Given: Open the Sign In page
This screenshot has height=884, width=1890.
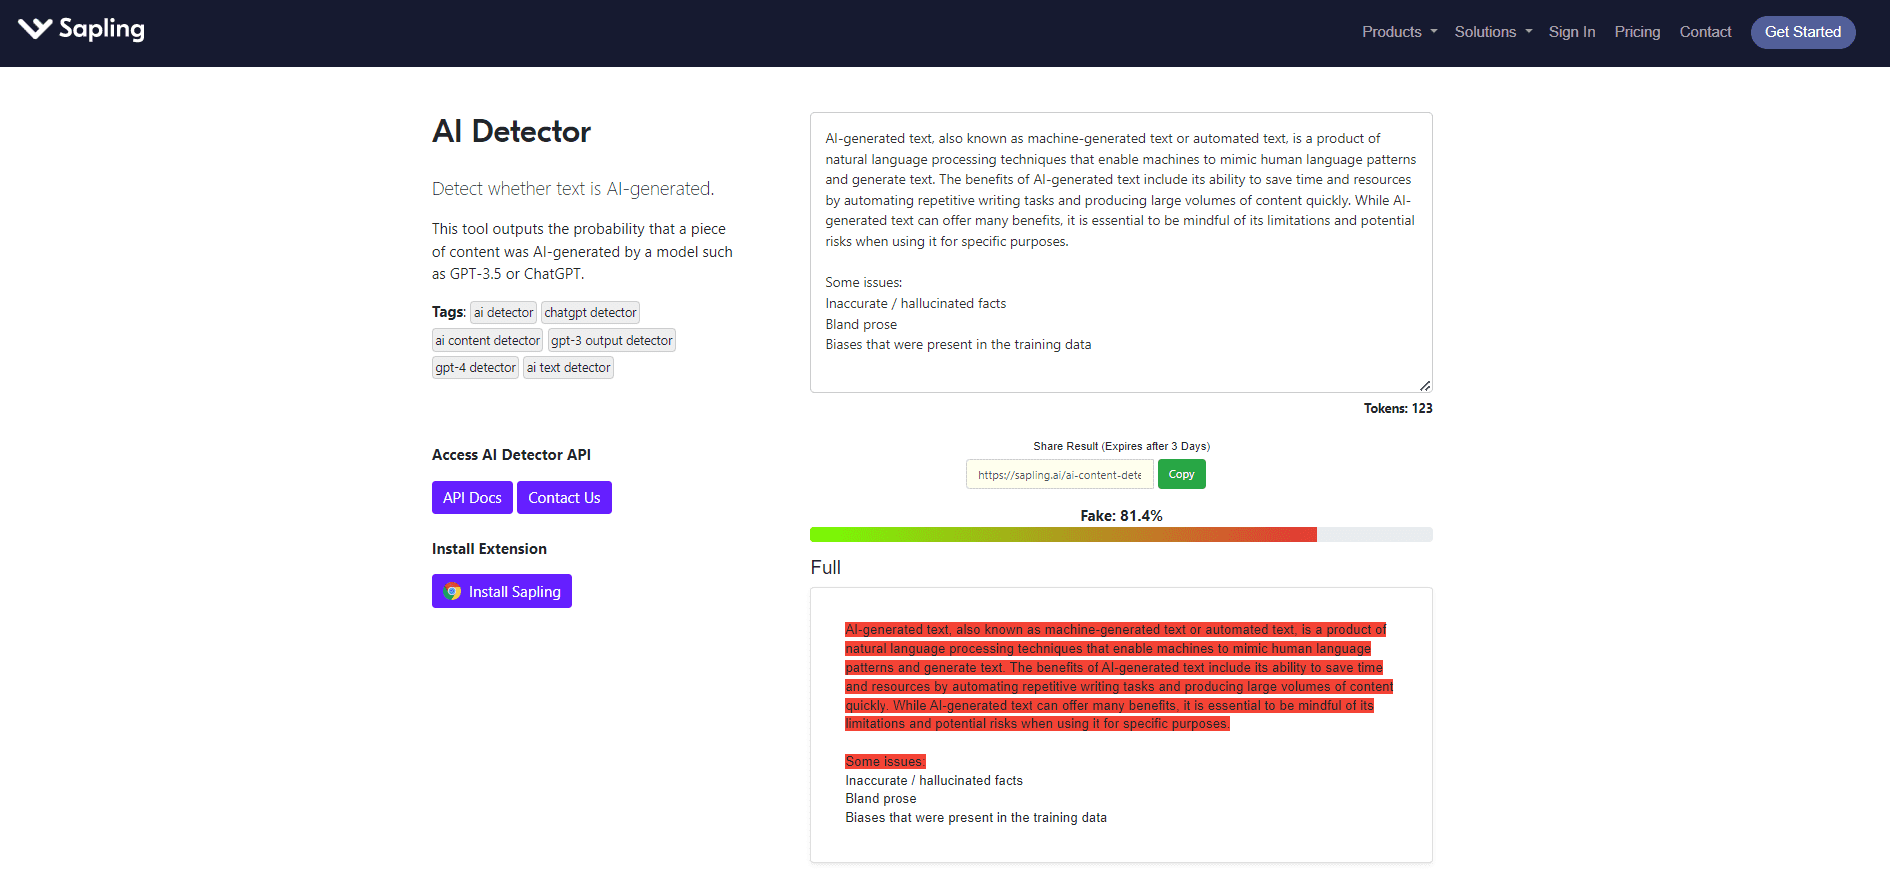Looking at the screenshot, I should (x=1571, y=32).
